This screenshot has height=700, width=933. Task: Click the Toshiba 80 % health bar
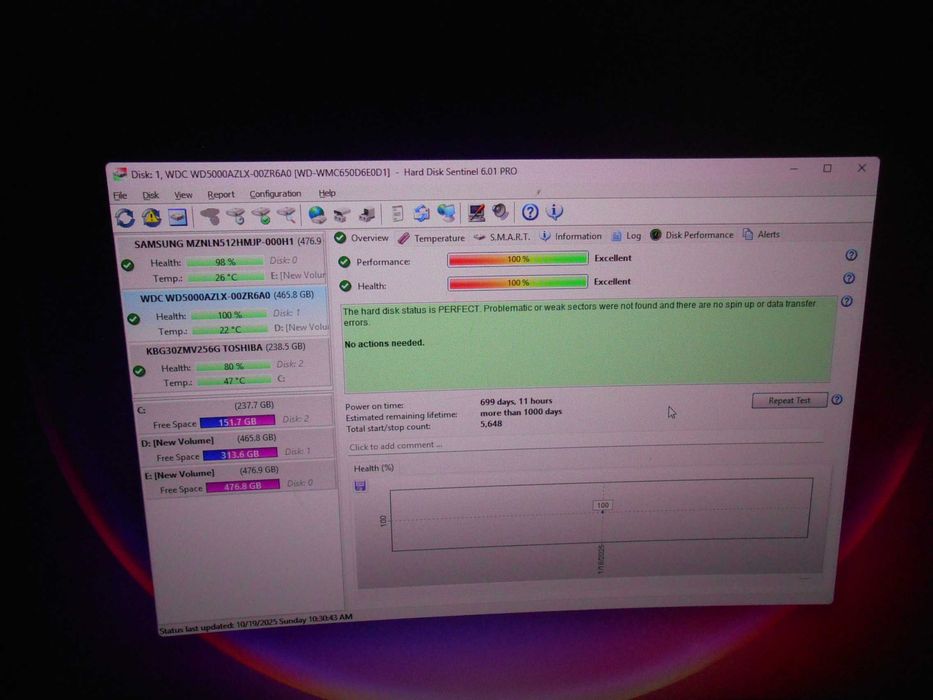coord(234,366)
